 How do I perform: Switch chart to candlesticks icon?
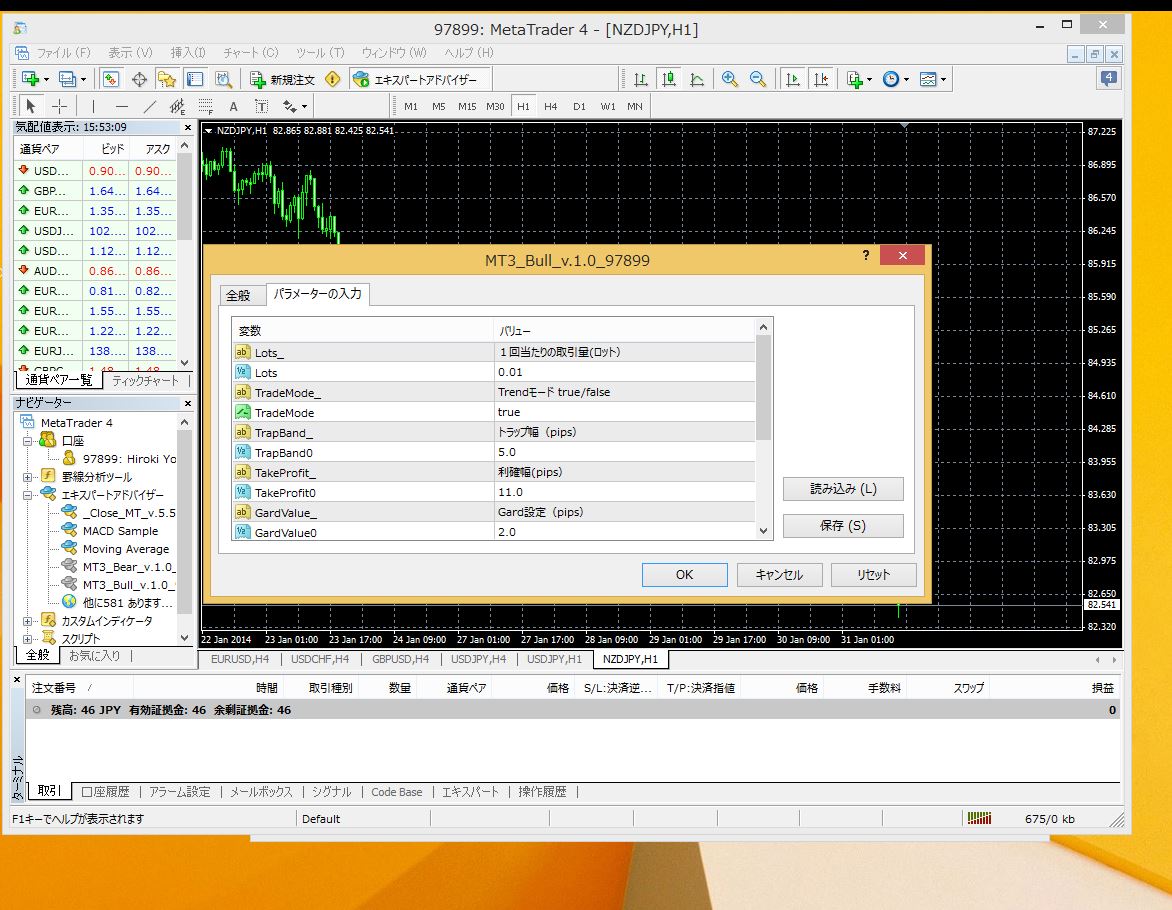point(669,79)
